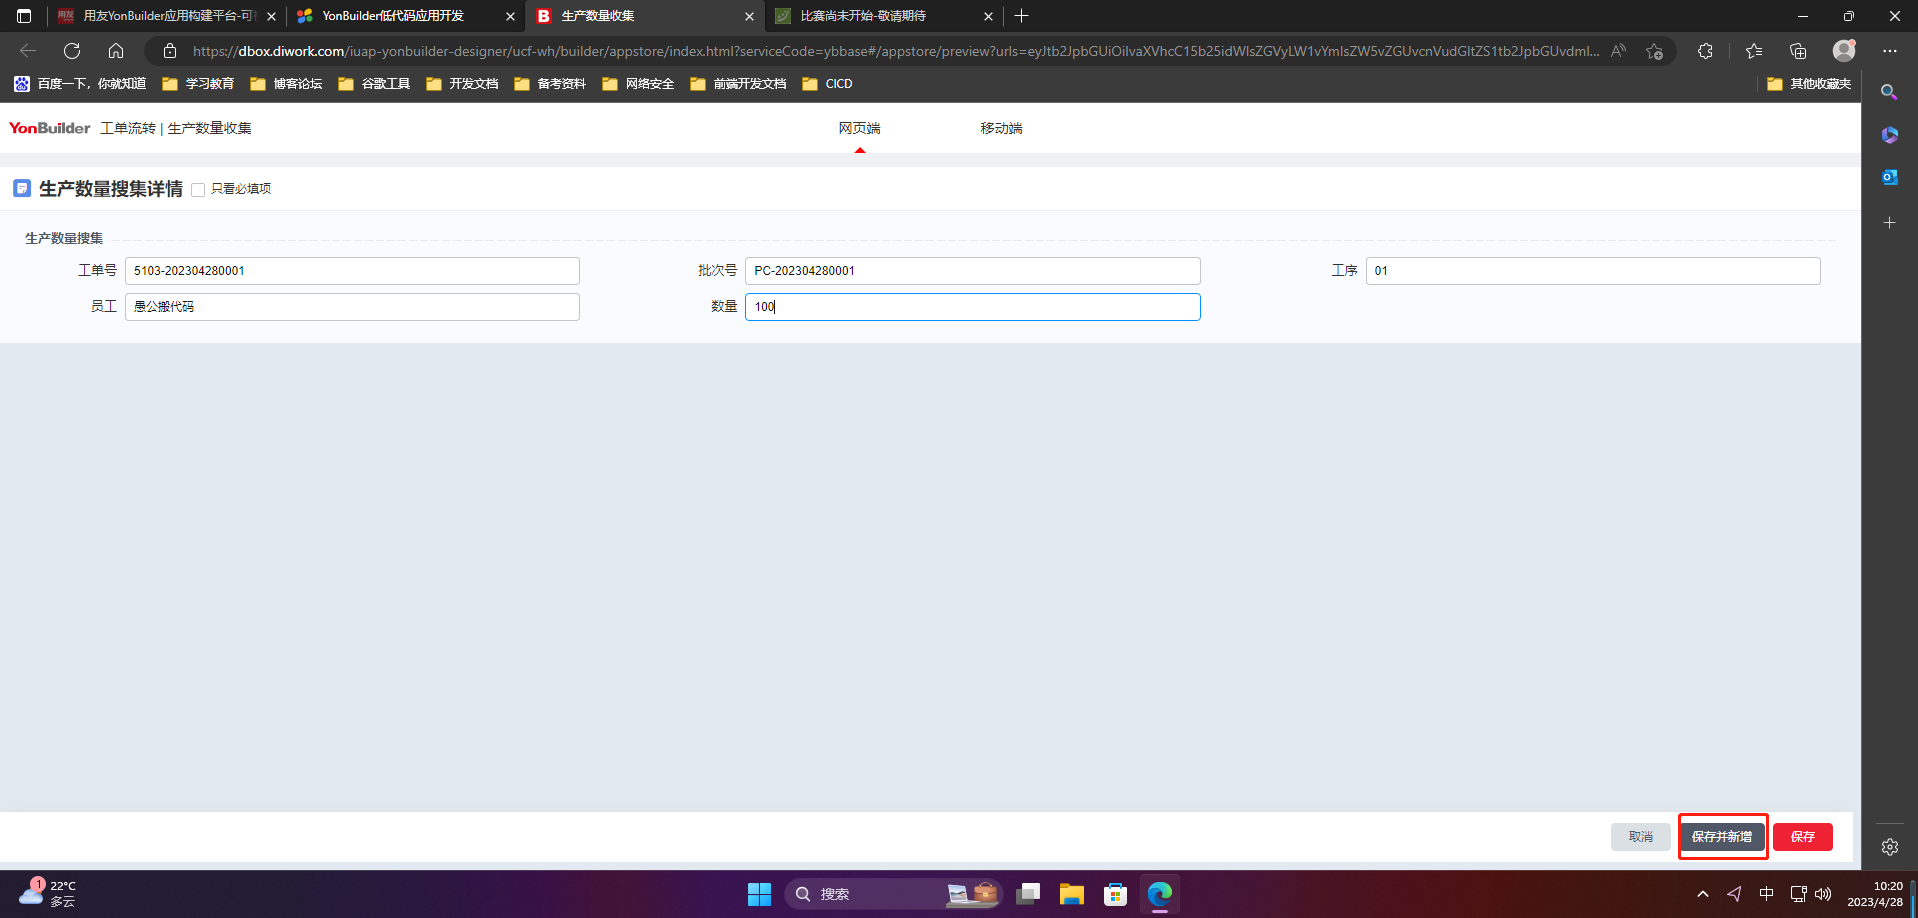Open the browser extensions puzzle icon
1918x918 pixels.
pyautogui.click(x=1705, y=51)
